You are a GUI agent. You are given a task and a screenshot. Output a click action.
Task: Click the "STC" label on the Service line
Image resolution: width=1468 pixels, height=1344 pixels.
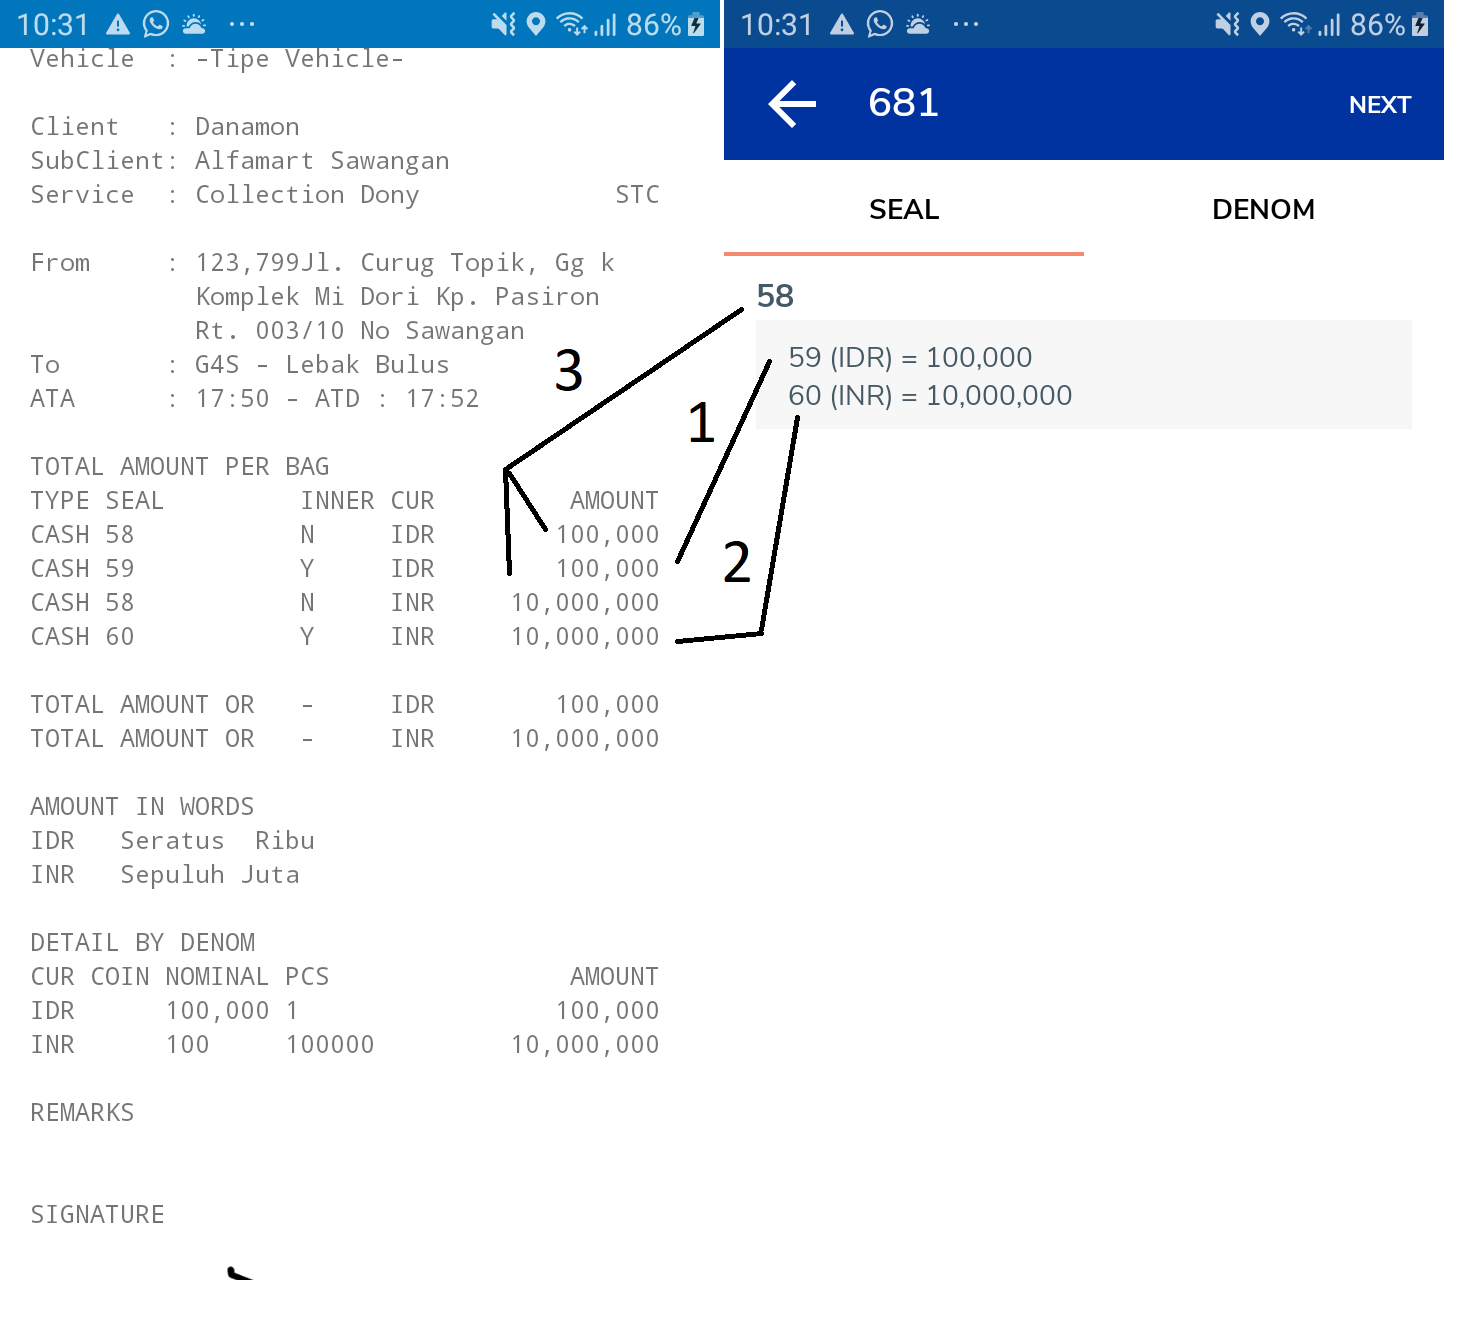pos(637,195)
